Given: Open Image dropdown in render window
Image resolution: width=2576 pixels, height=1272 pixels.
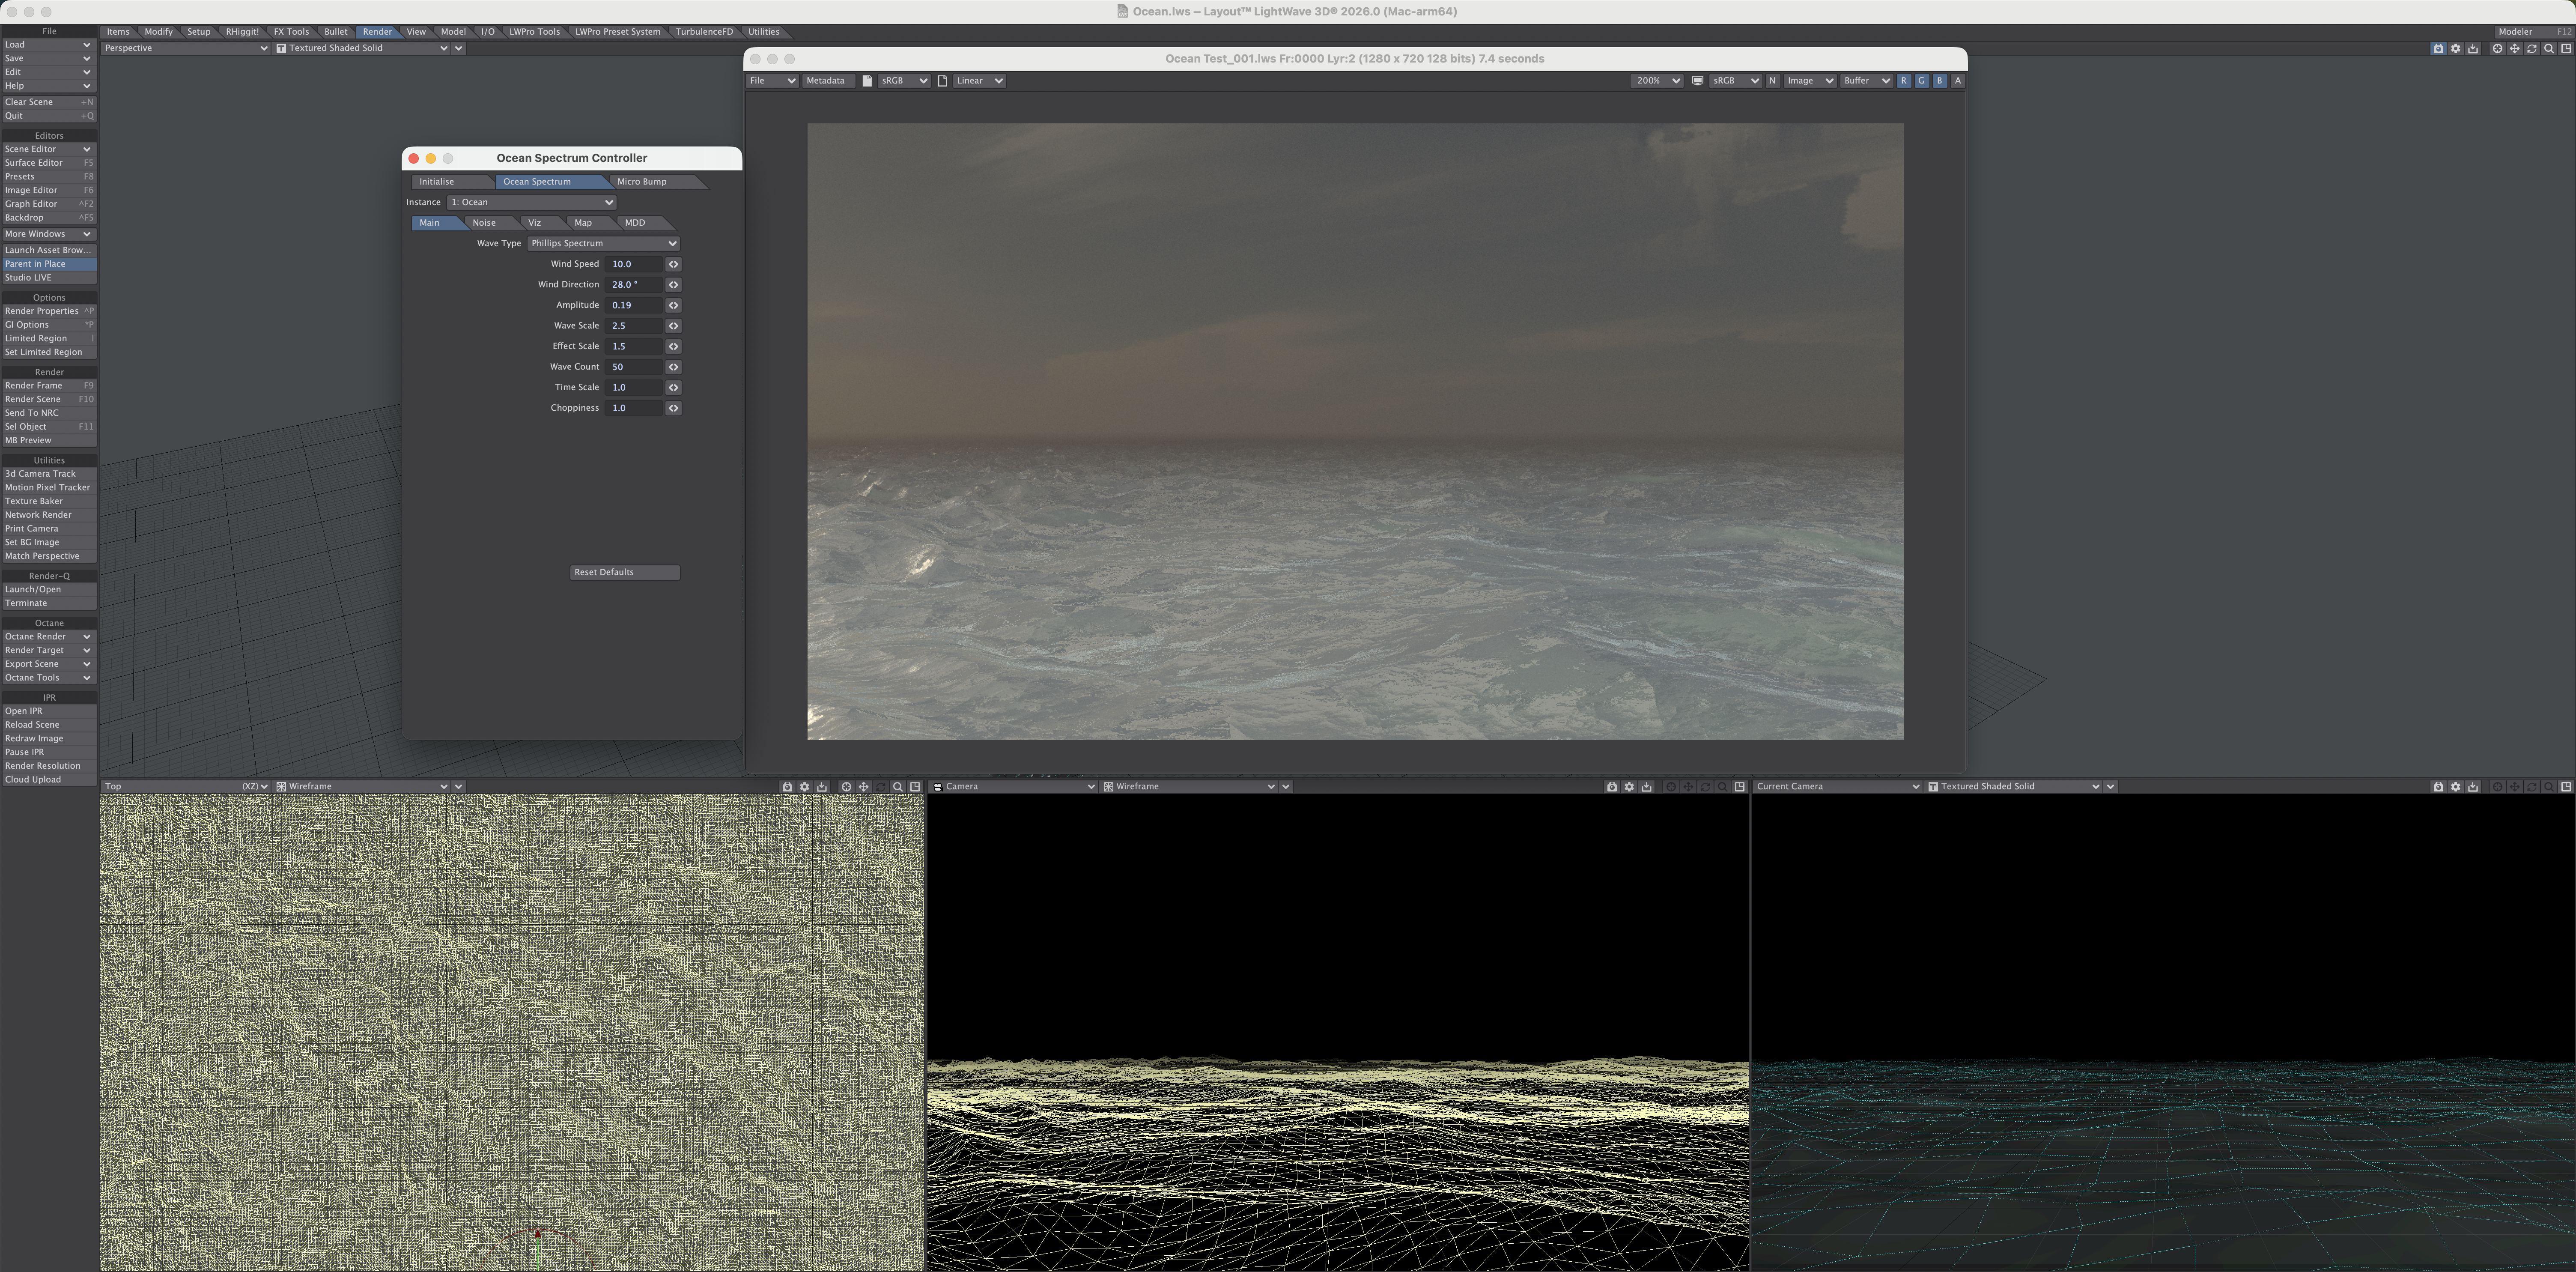Looking at the screenshot, I should (x=1809, y=81).
